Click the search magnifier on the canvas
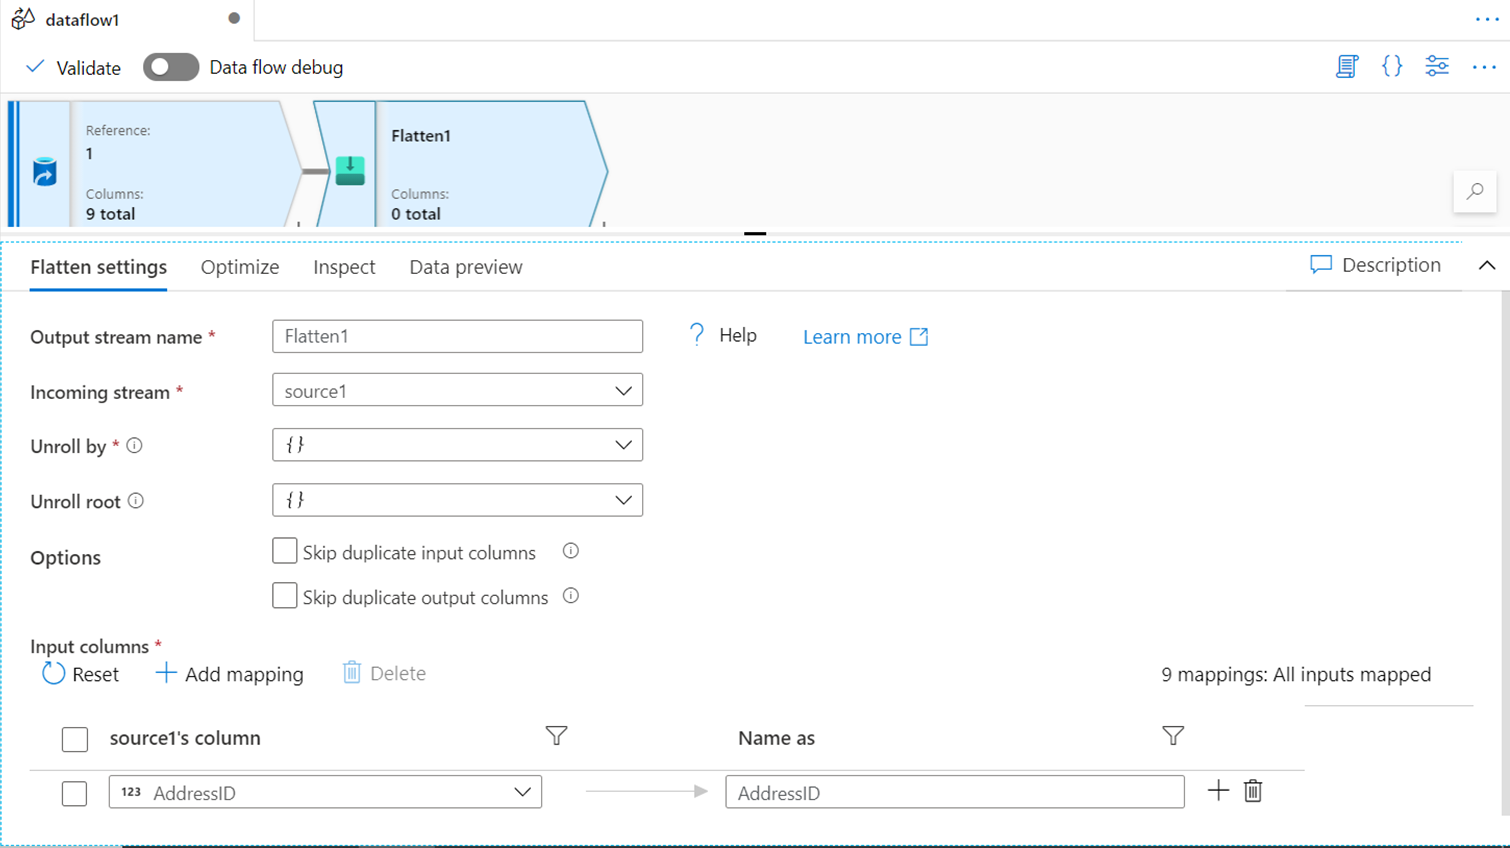 [1475, 191]
